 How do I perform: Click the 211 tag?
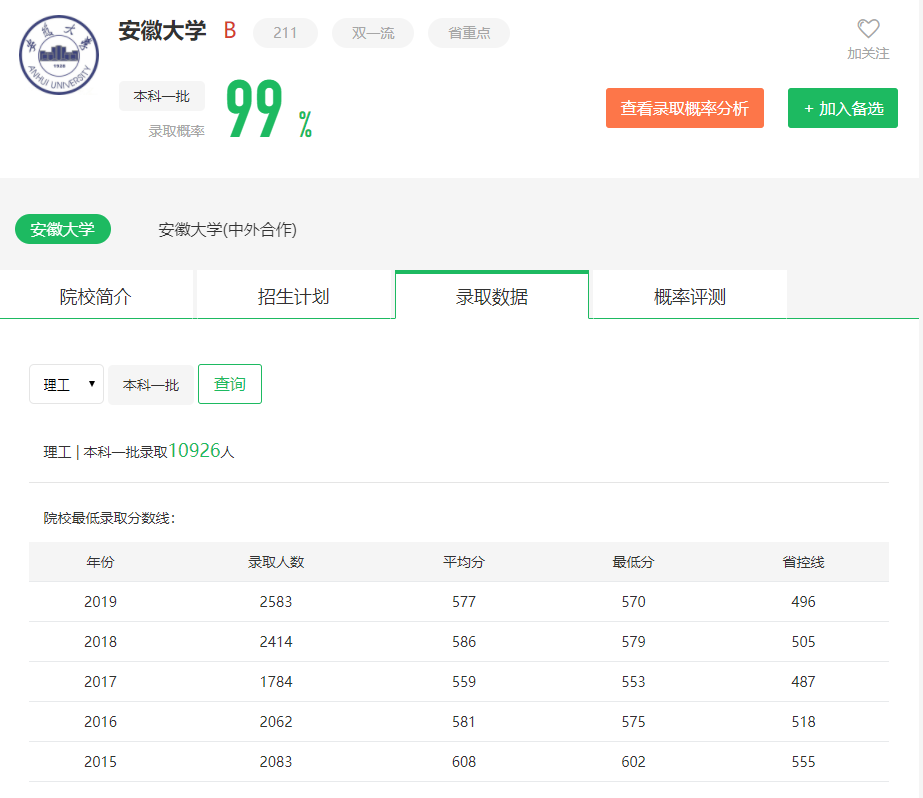pyautogui.click(x=285, y=33)
